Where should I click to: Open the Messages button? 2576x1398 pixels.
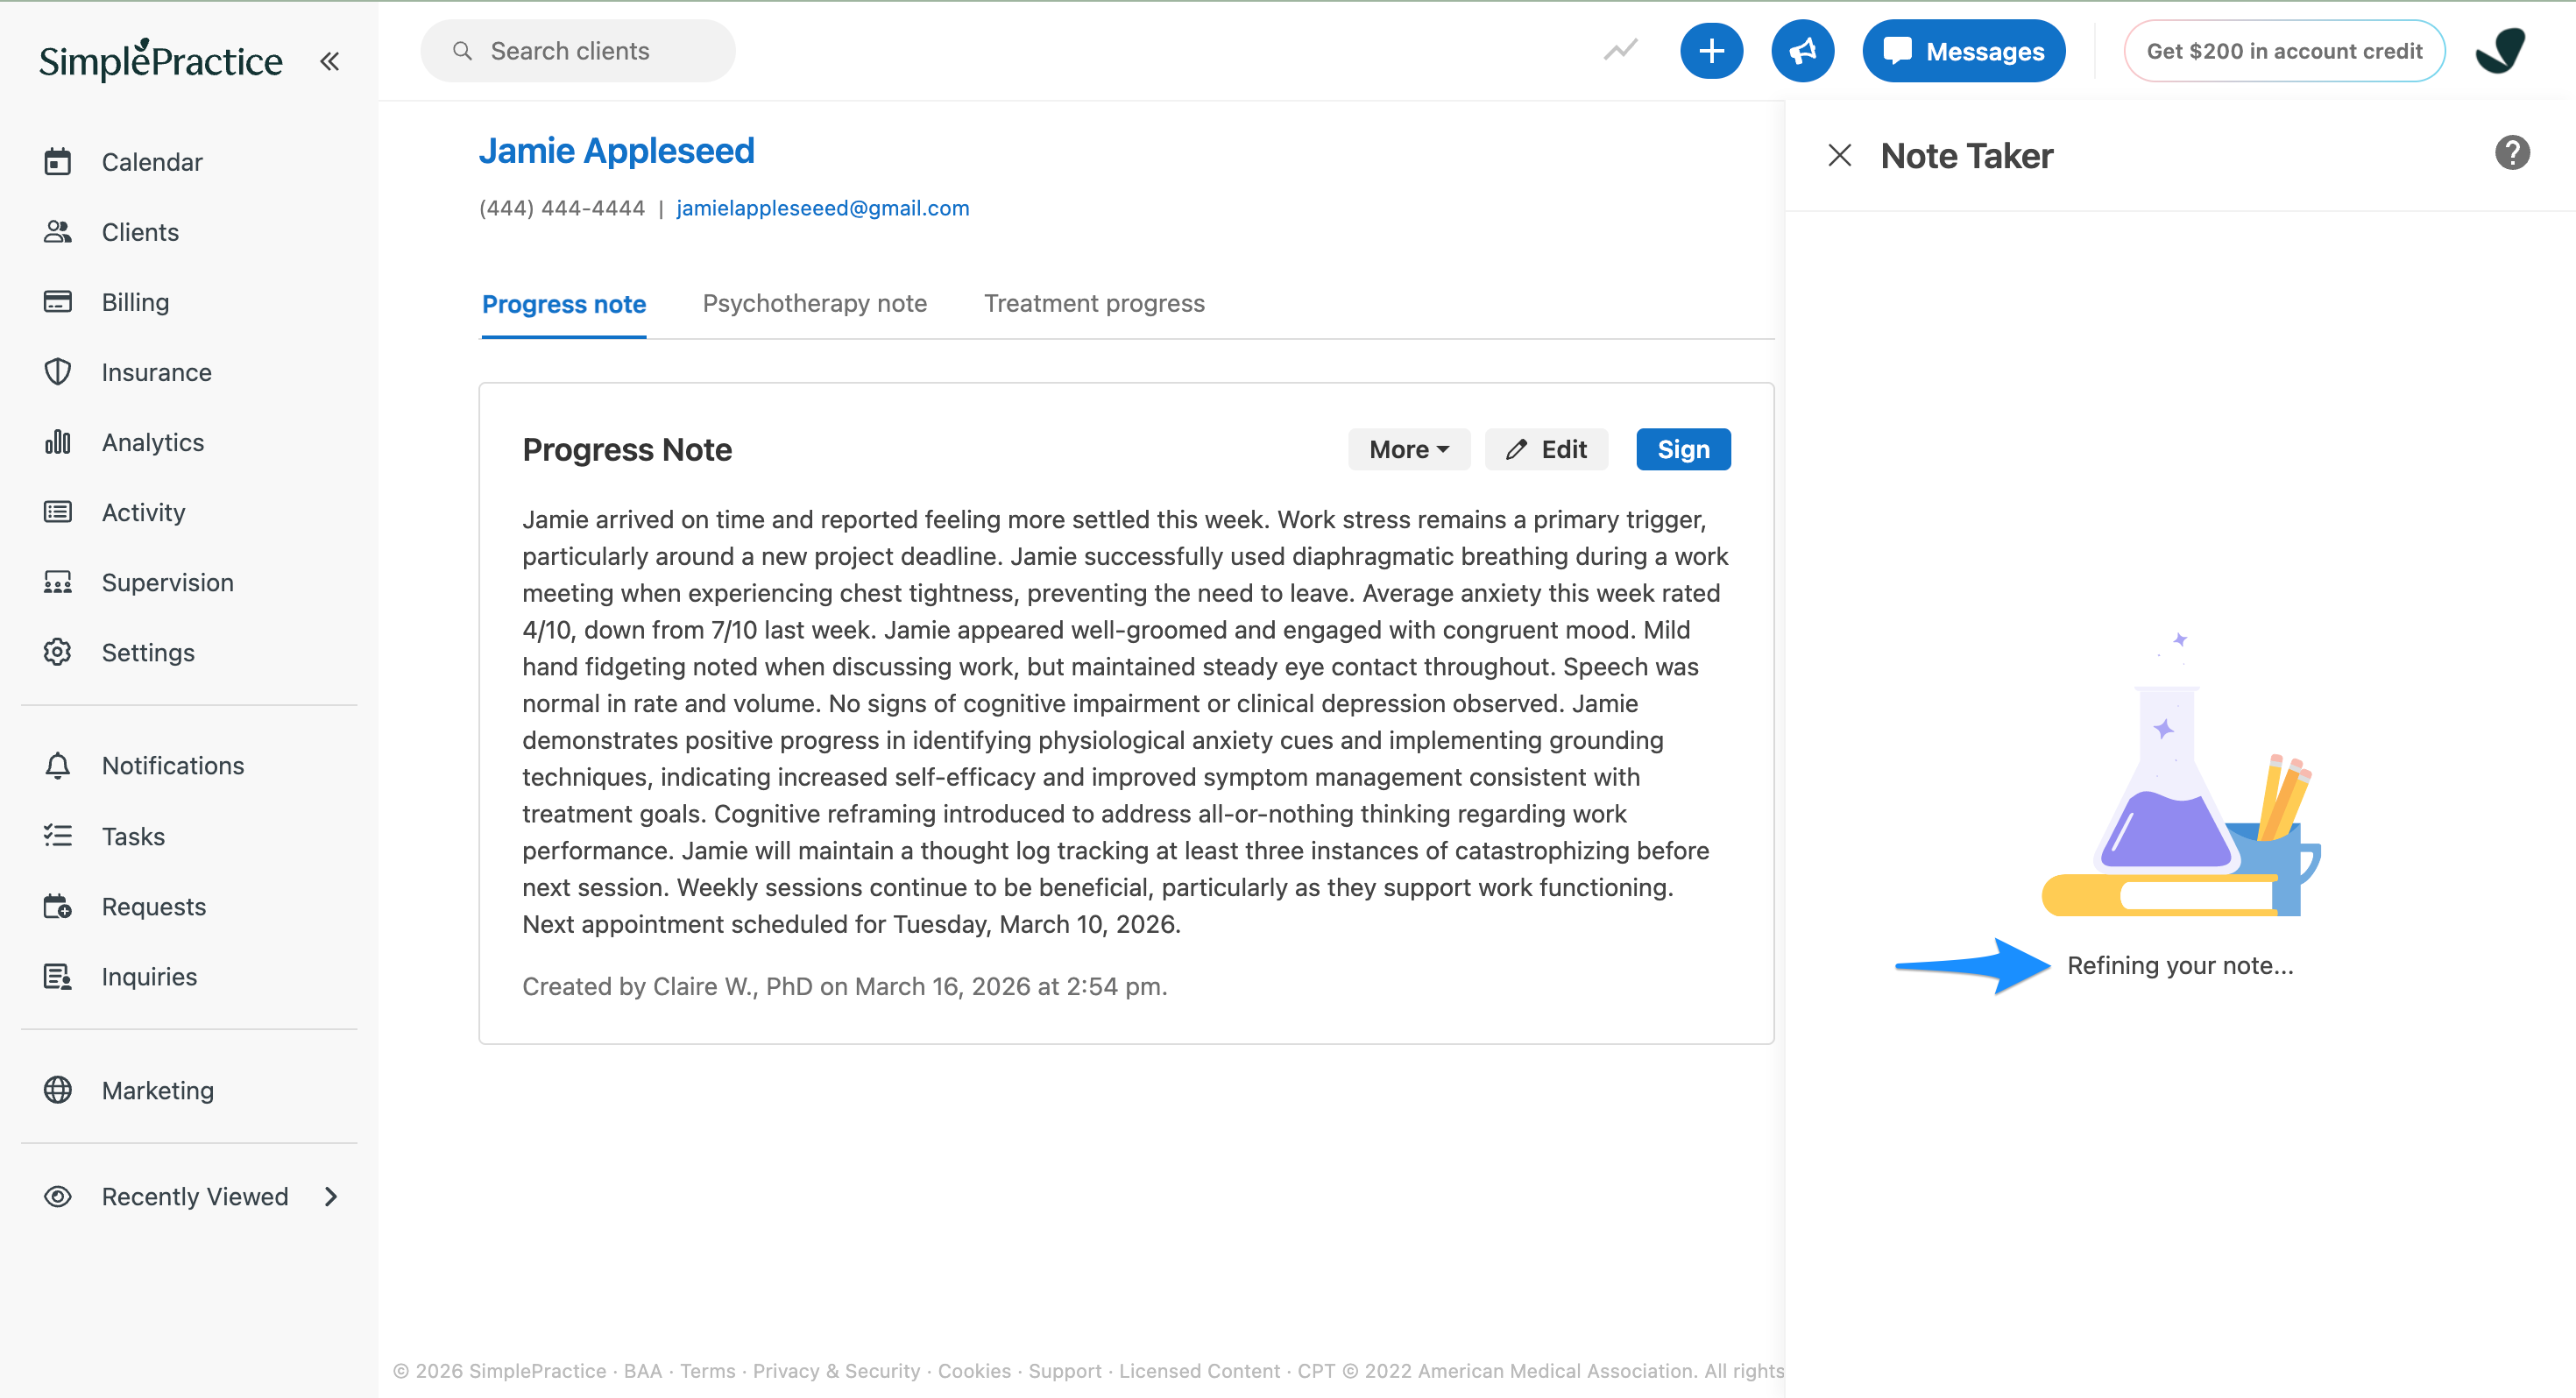point(1963,51)
